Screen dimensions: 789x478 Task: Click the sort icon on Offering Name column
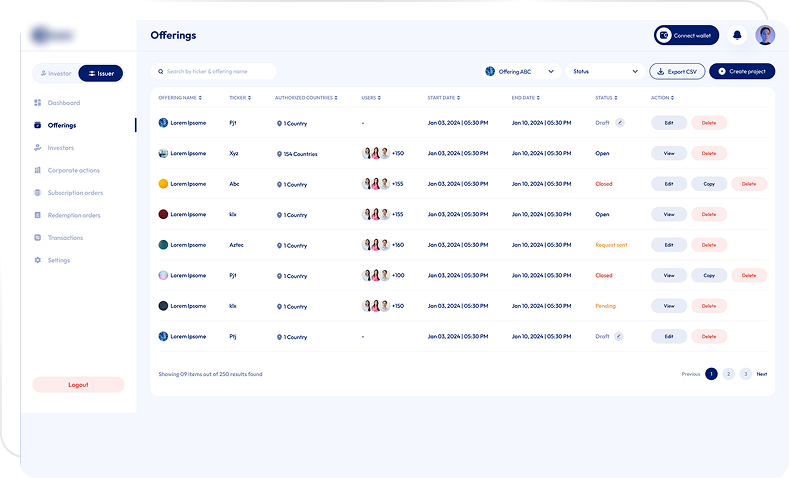[200, 98]
